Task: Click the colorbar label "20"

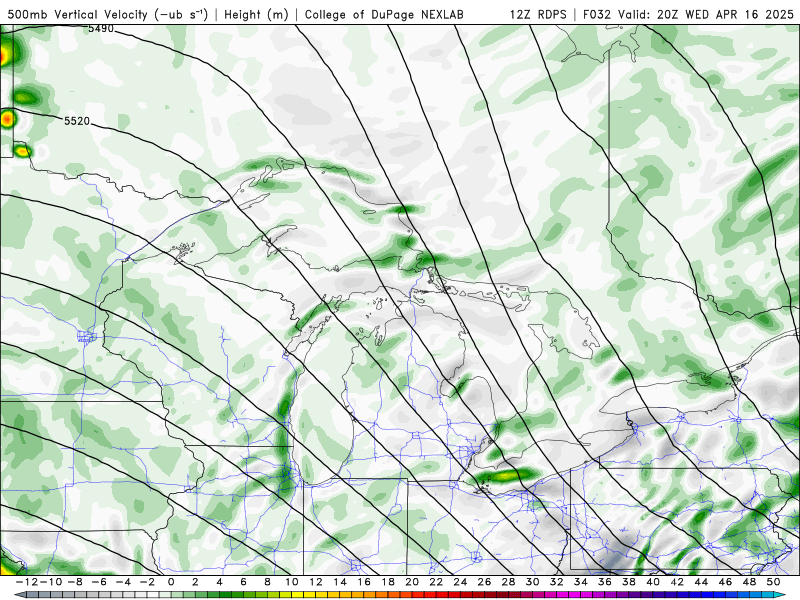Action: click(x=412, y=582)
